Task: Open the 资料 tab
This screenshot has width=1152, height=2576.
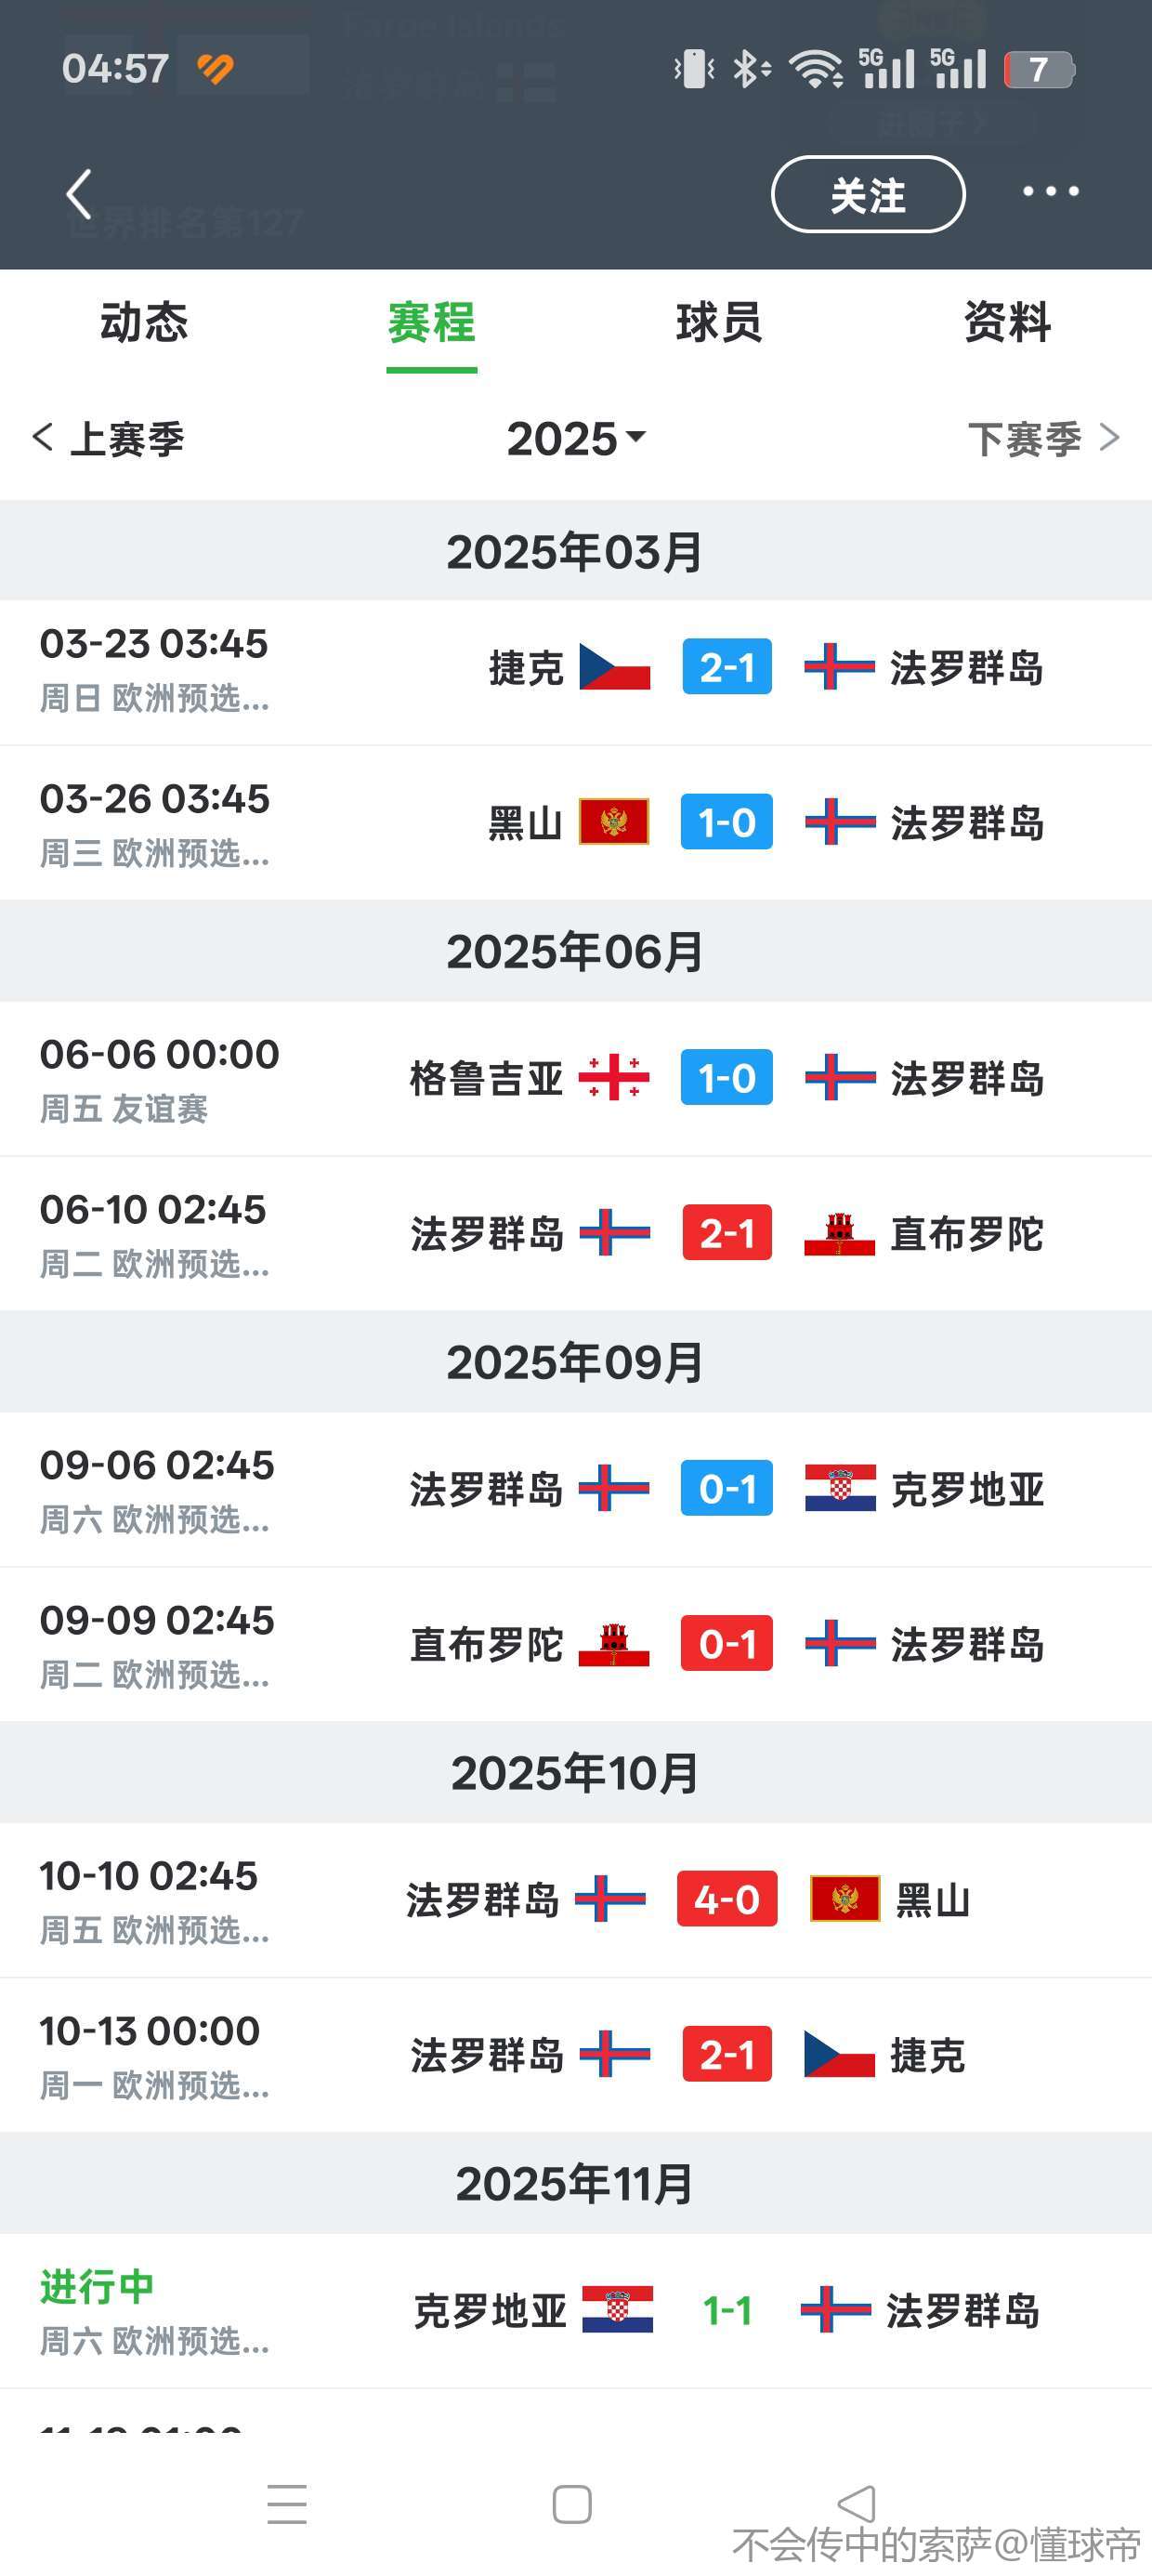Action: coord(1007,323)
